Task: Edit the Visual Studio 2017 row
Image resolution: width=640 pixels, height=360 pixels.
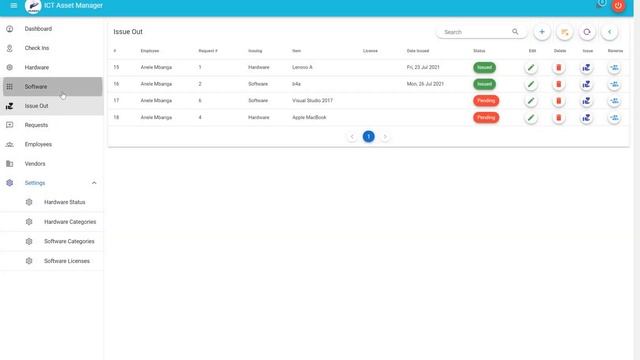Action: pyautogui.click(x=531, y=101)
